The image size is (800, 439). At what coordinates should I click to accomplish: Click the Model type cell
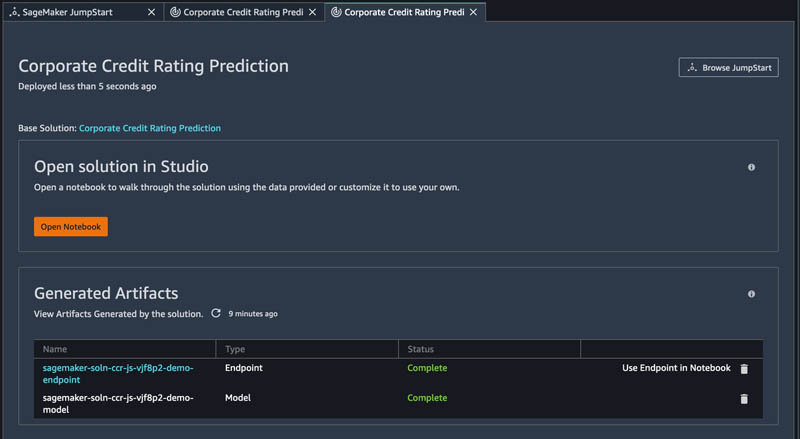click(x=238, y=398)
